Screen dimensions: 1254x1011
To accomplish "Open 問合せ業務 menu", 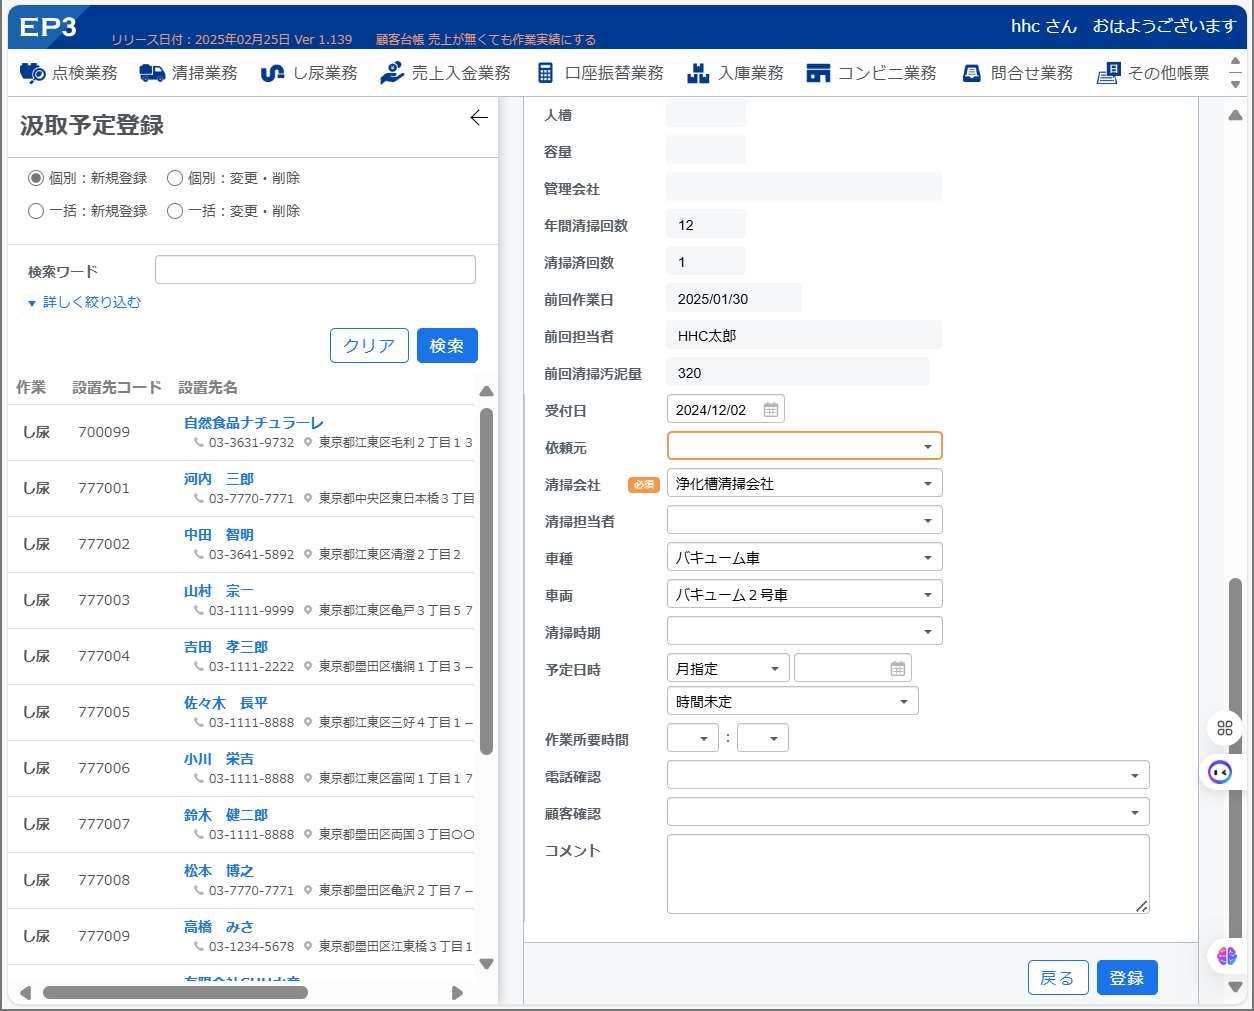I will point(1017,73).
